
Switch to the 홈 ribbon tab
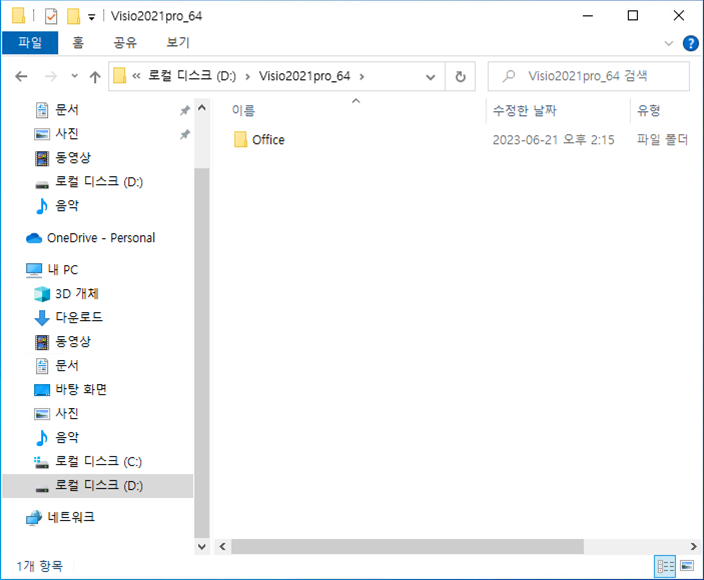78,43
